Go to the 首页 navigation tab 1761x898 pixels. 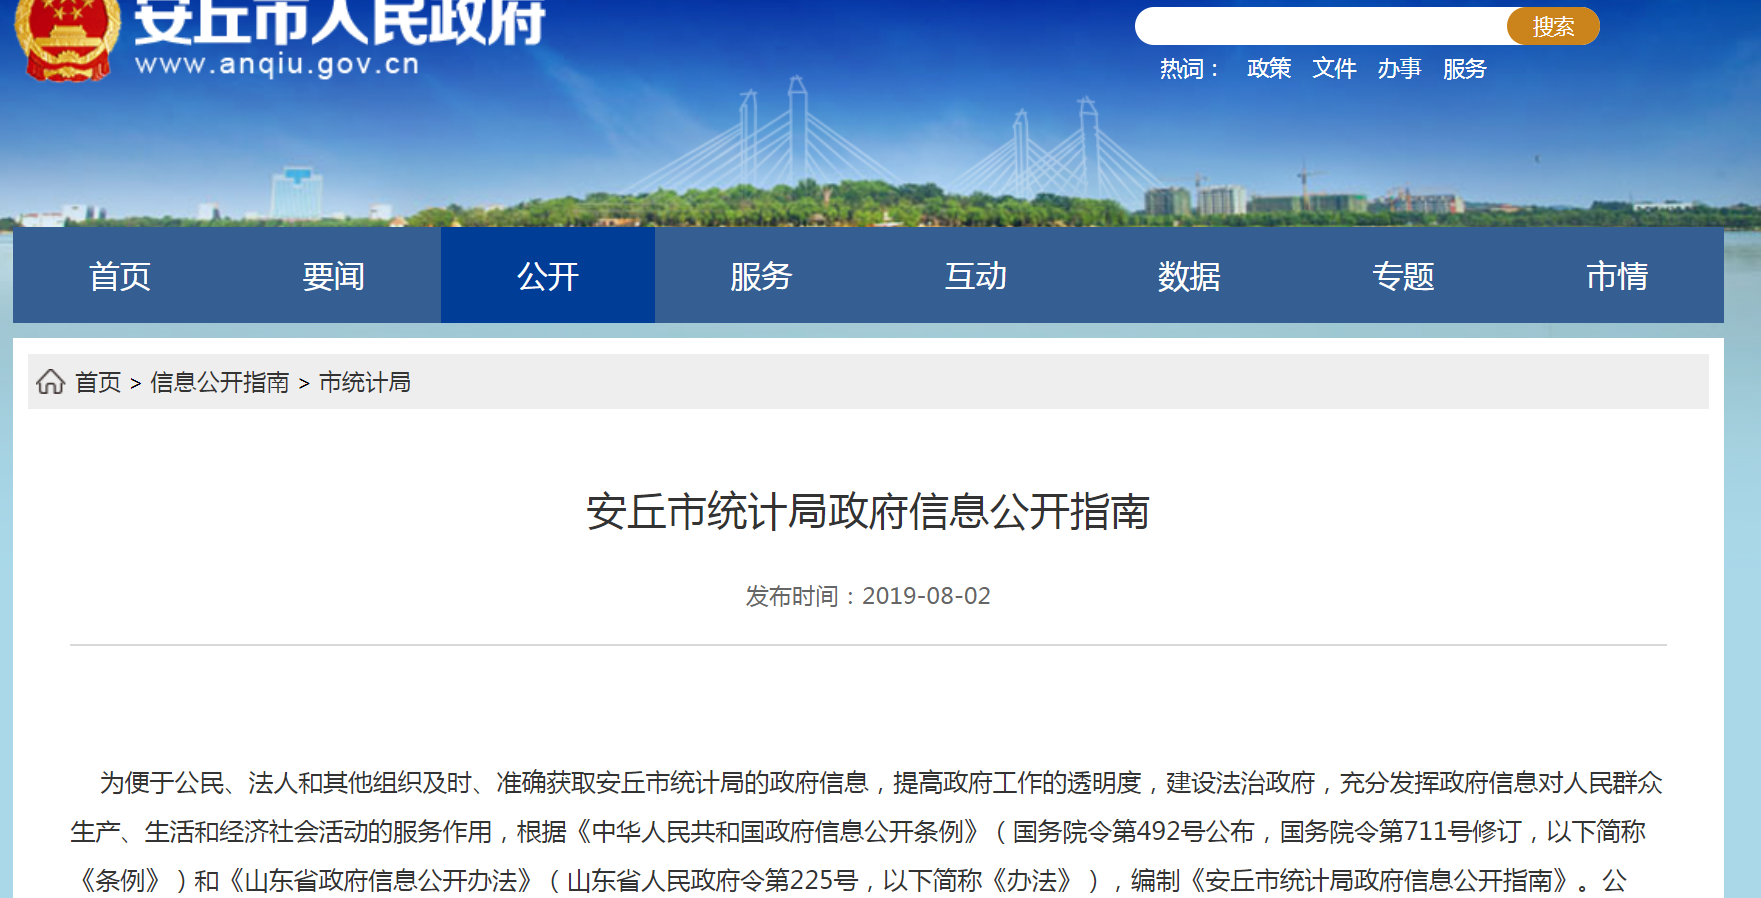tap(120, 275)
